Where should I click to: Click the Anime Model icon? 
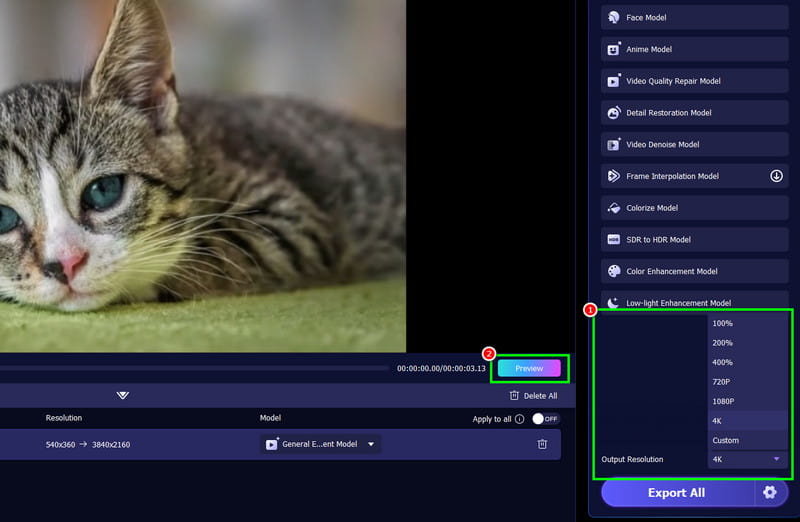click(x=613, y=49)
